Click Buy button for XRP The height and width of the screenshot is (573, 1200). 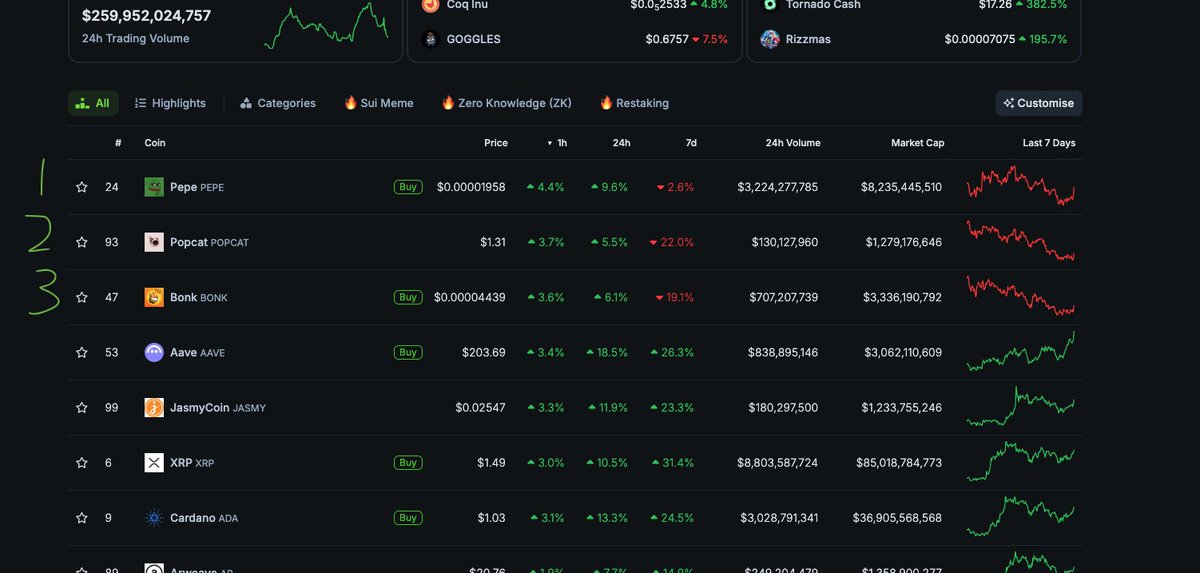pyautogui.click(x=407, y=462)
